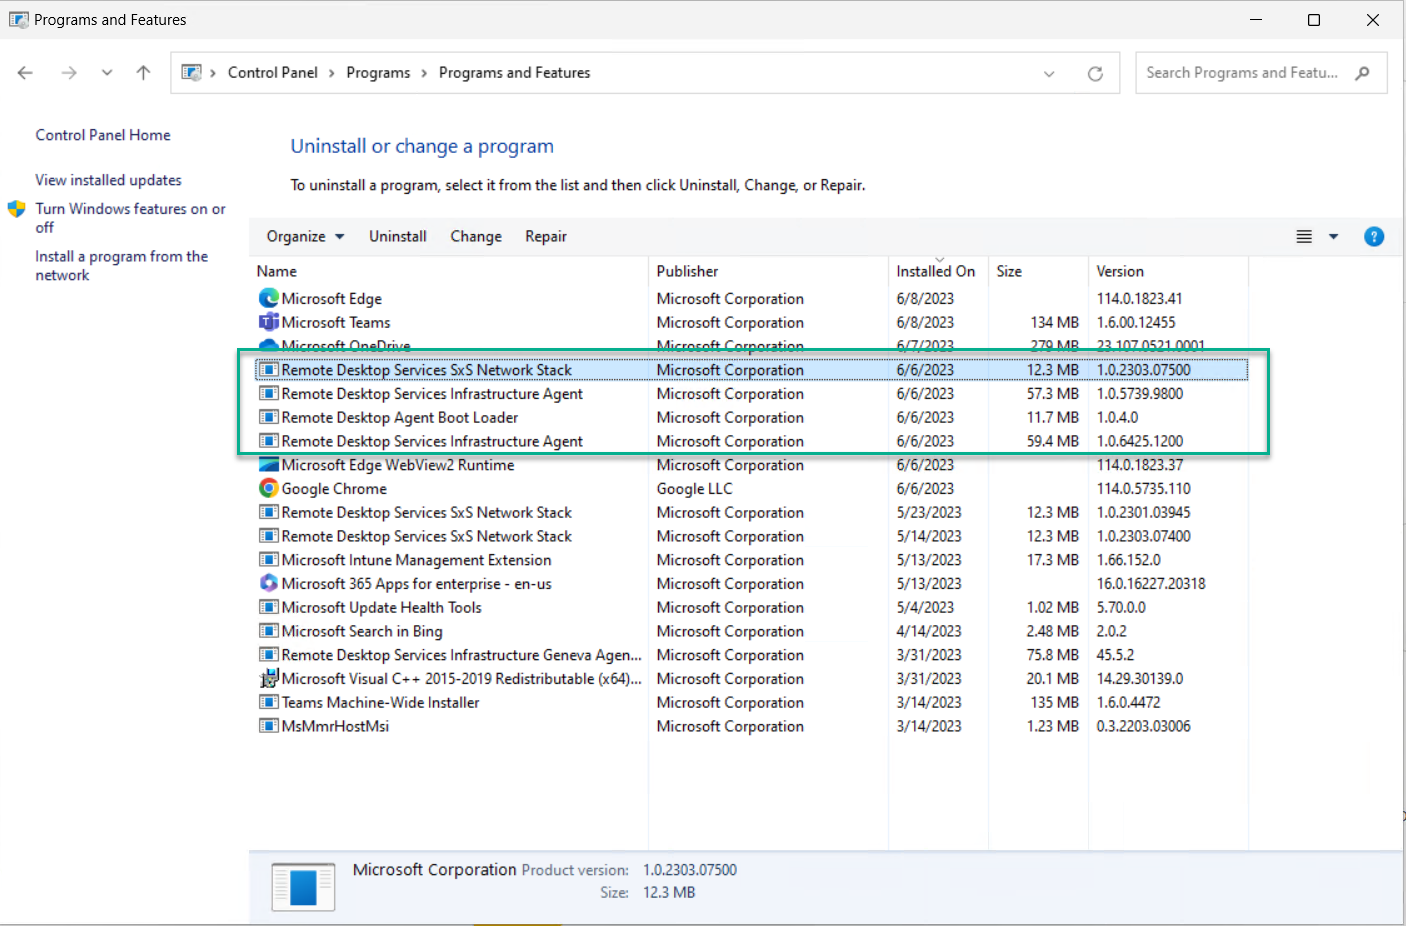Viewport: 1406px width, 926px height.
Task: Click the Repair toolbar command
Action: [x=546, y=236]
